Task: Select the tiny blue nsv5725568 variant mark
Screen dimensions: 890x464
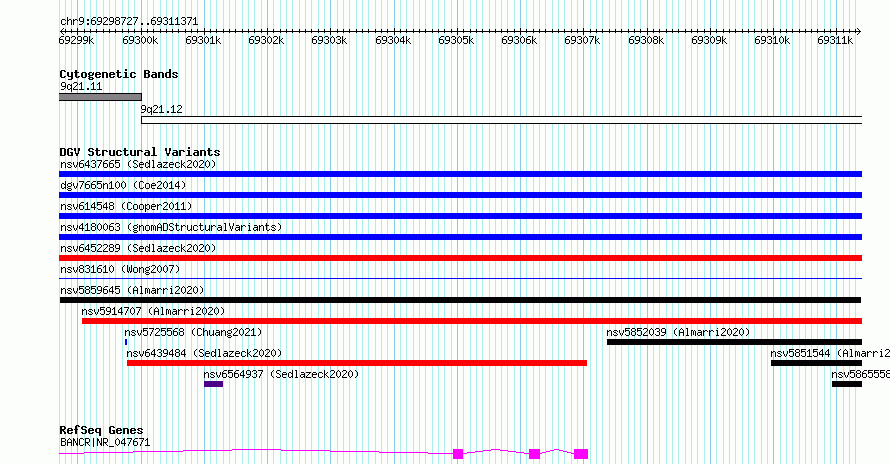Action: point(126,342)
